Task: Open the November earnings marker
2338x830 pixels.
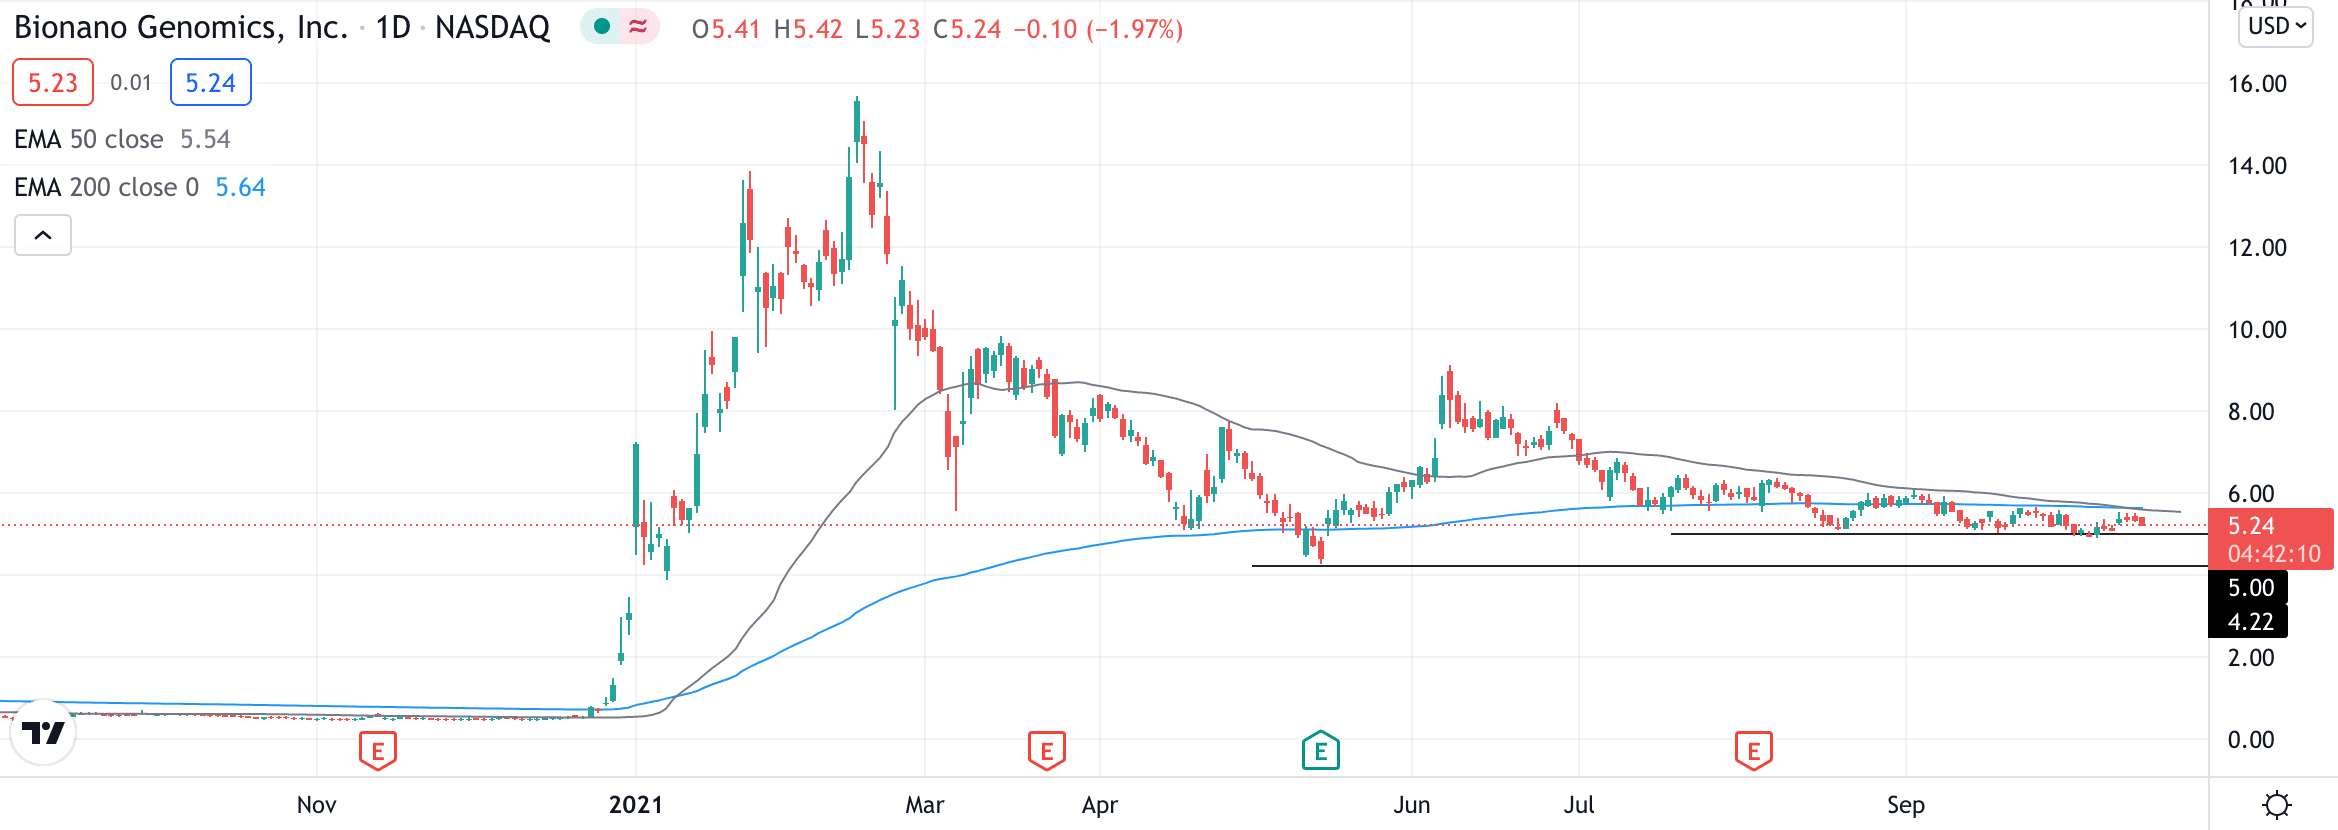Action: 378,750
